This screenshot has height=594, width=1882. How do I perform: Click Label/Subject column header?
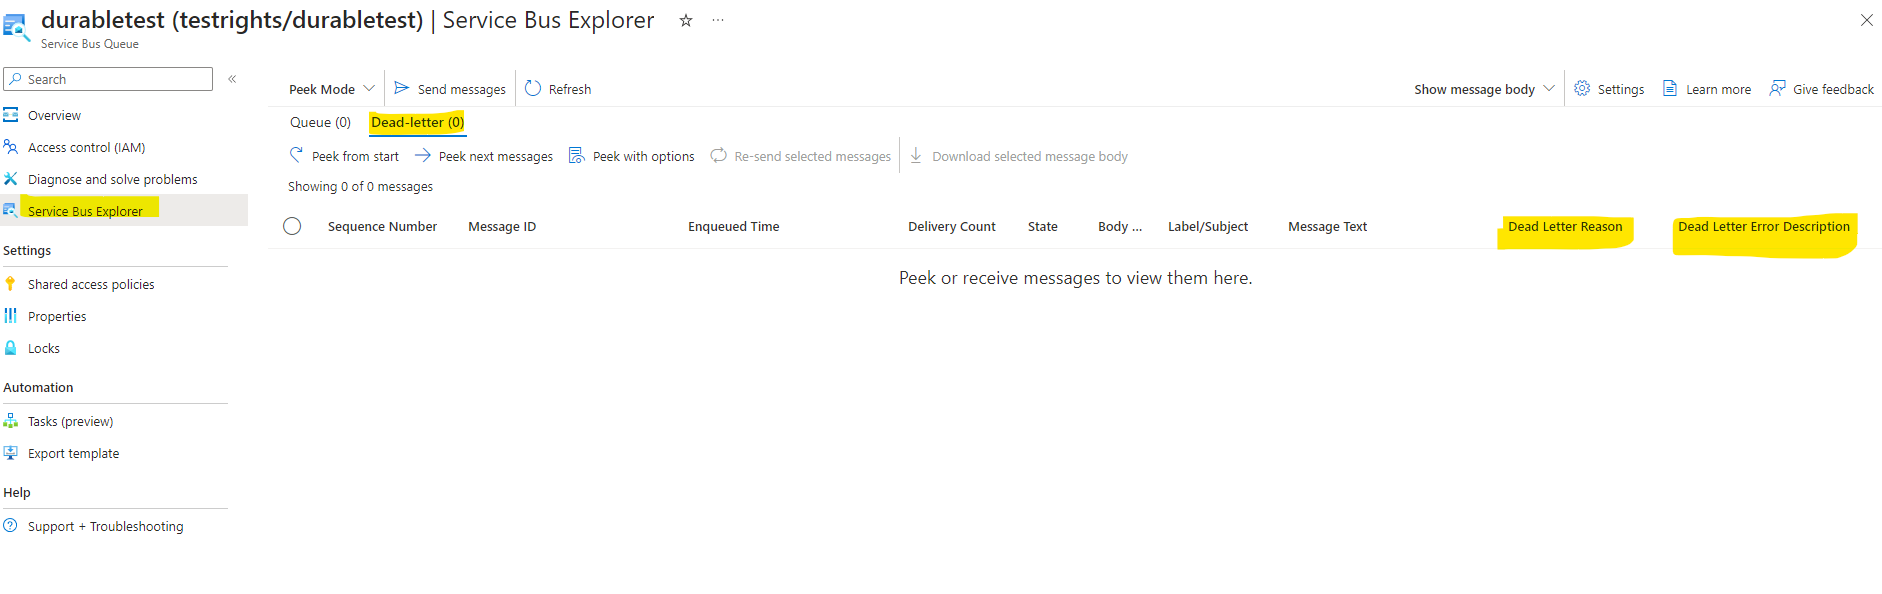(1208, 226)
